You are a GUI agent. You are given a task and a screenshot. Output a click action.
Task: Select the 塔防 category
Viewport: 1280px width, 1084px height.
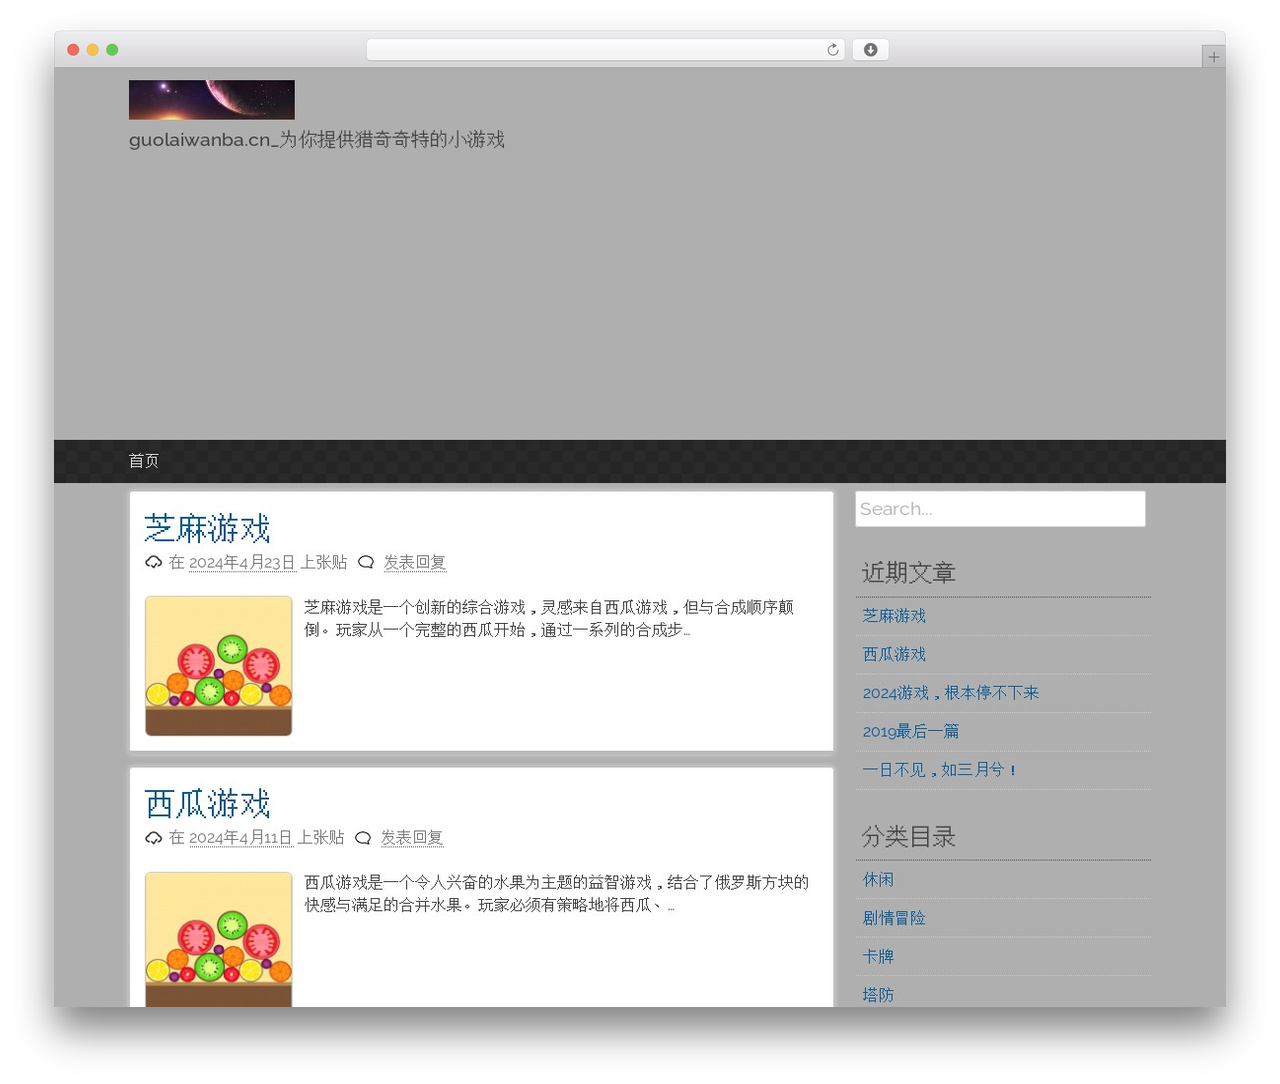tap(878, 995)
